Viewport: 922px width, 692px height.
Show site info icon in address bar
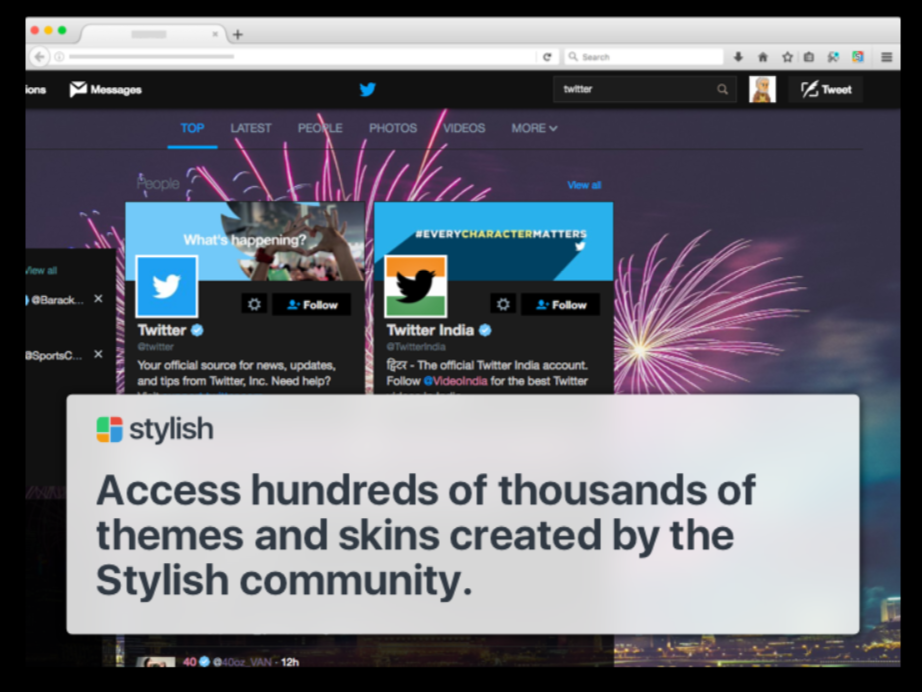pos(59,57)
